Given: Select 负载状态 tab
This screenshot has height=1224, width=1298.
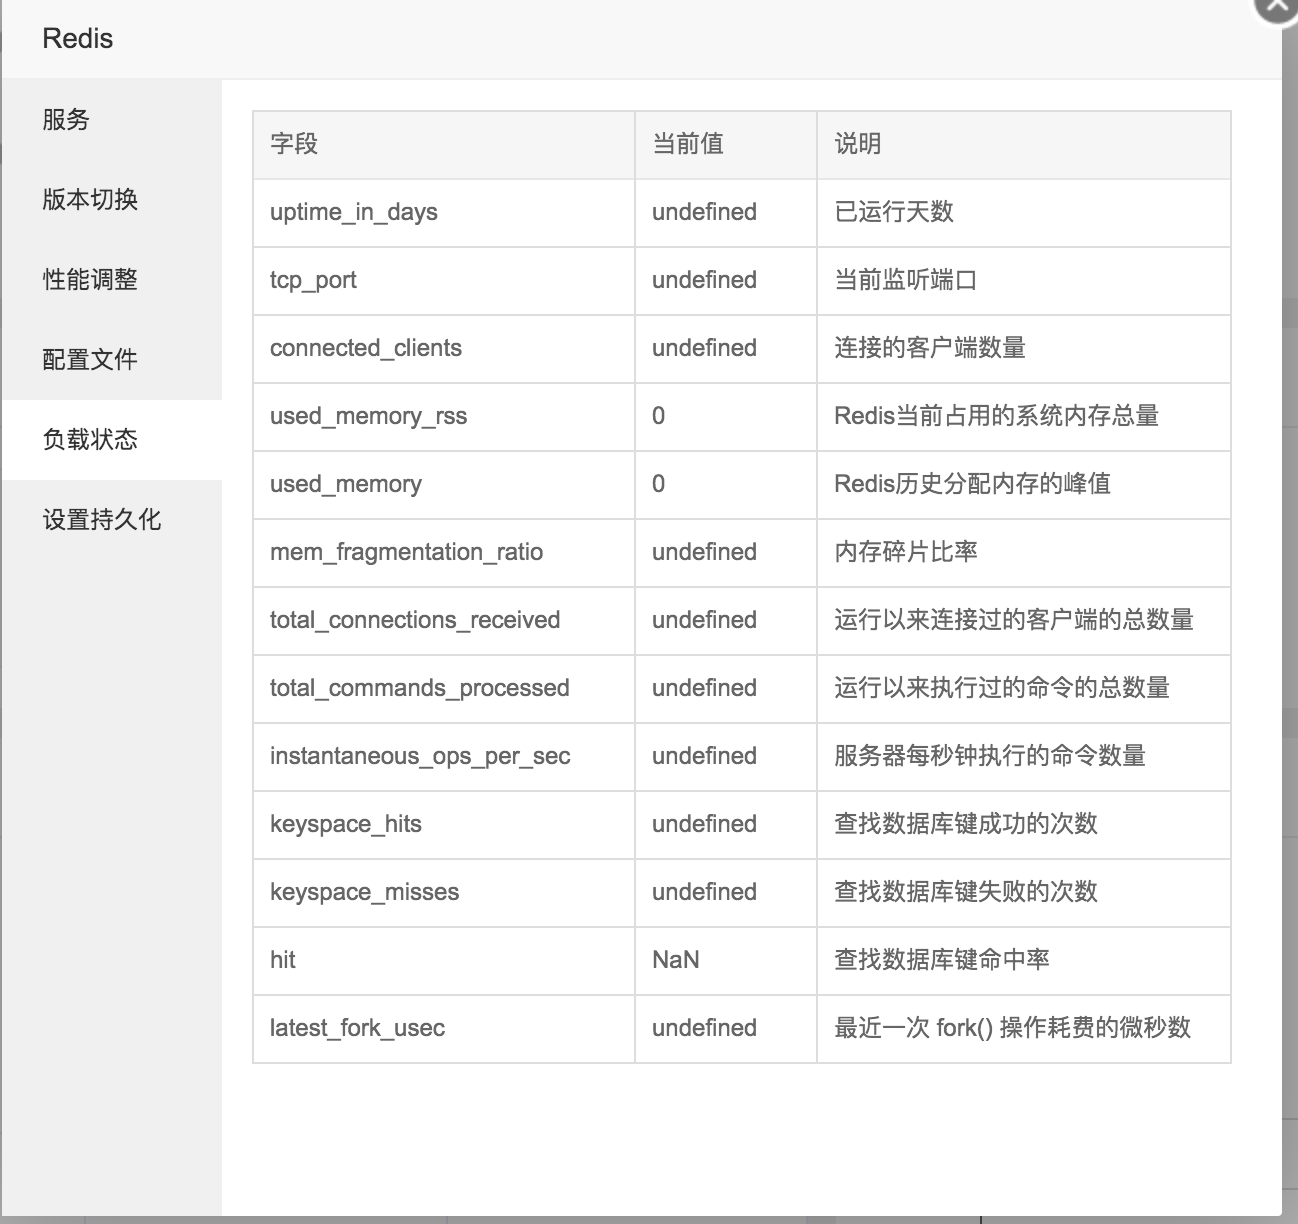Looking at the screenshot, I should point(111,440).
